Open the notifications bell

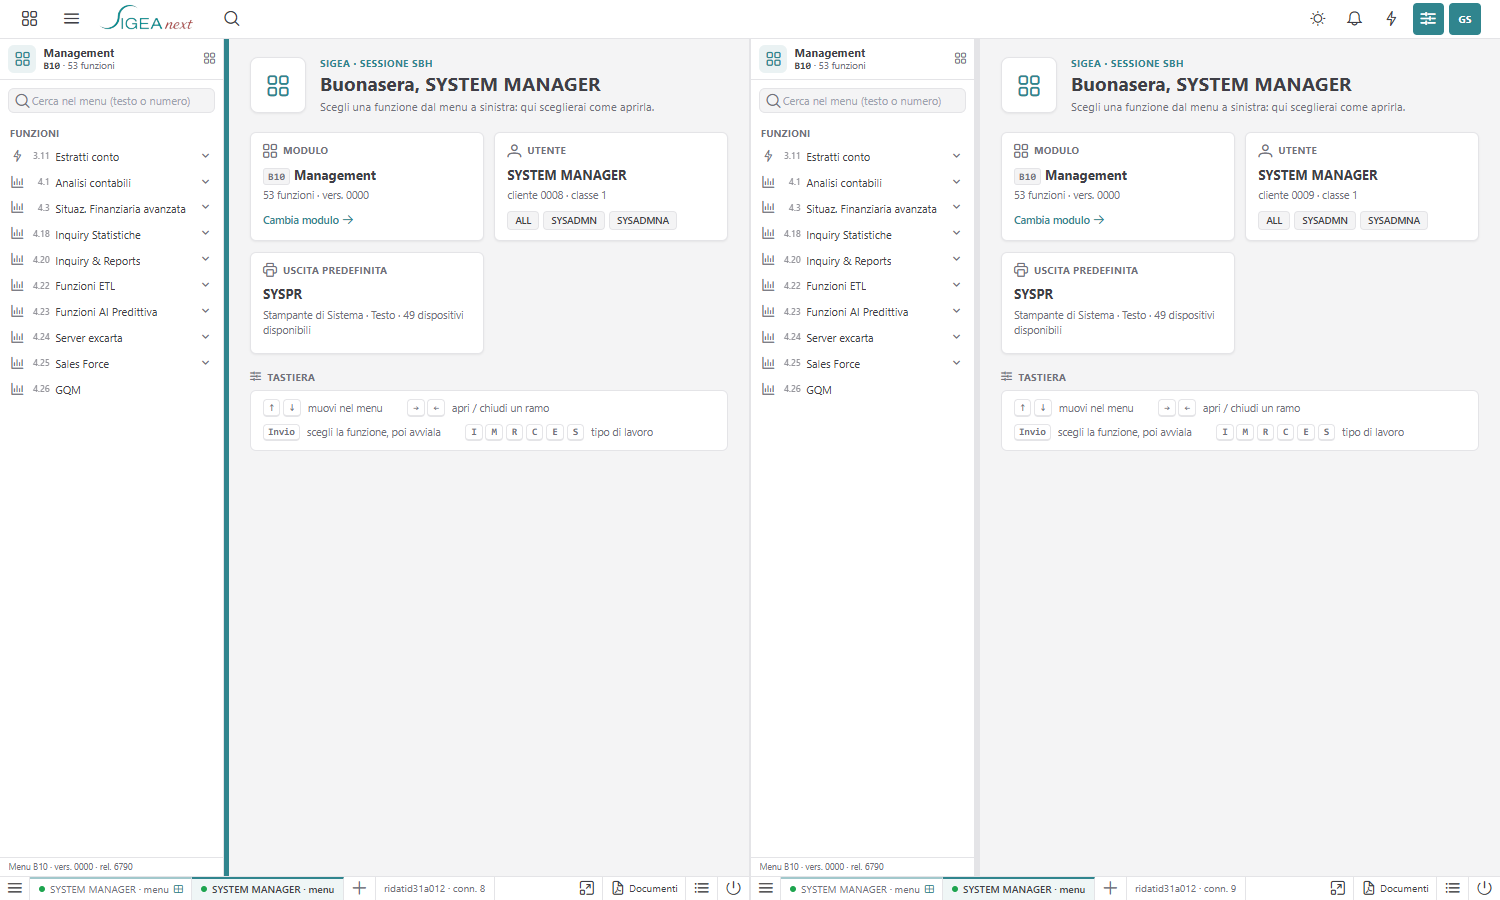1355,18
